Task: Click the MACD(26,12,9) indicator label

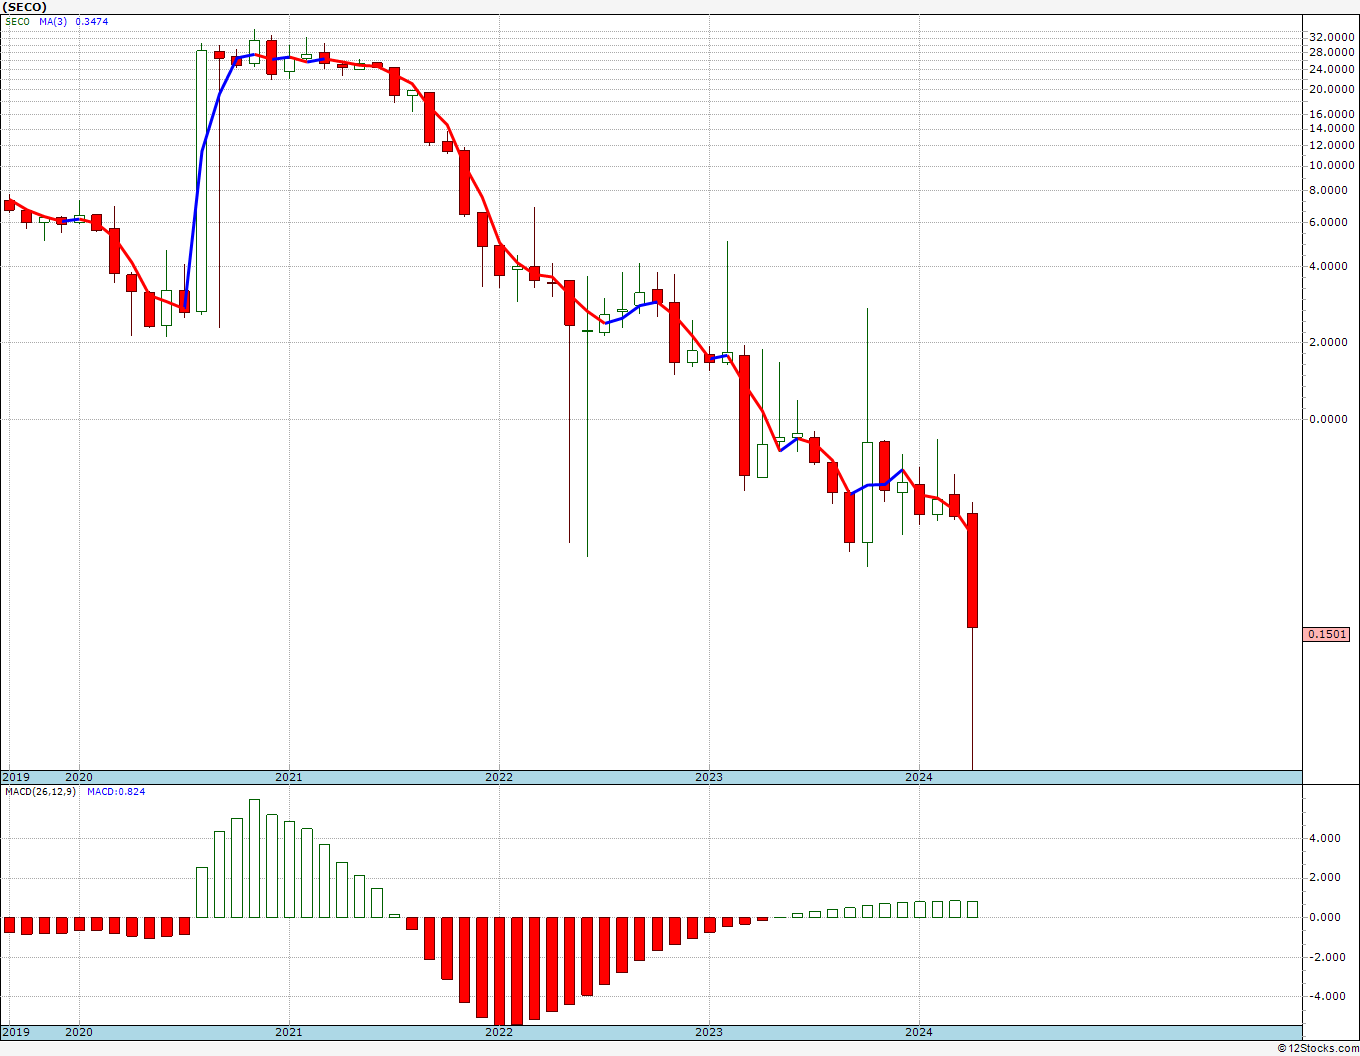Action: point(40,791)
